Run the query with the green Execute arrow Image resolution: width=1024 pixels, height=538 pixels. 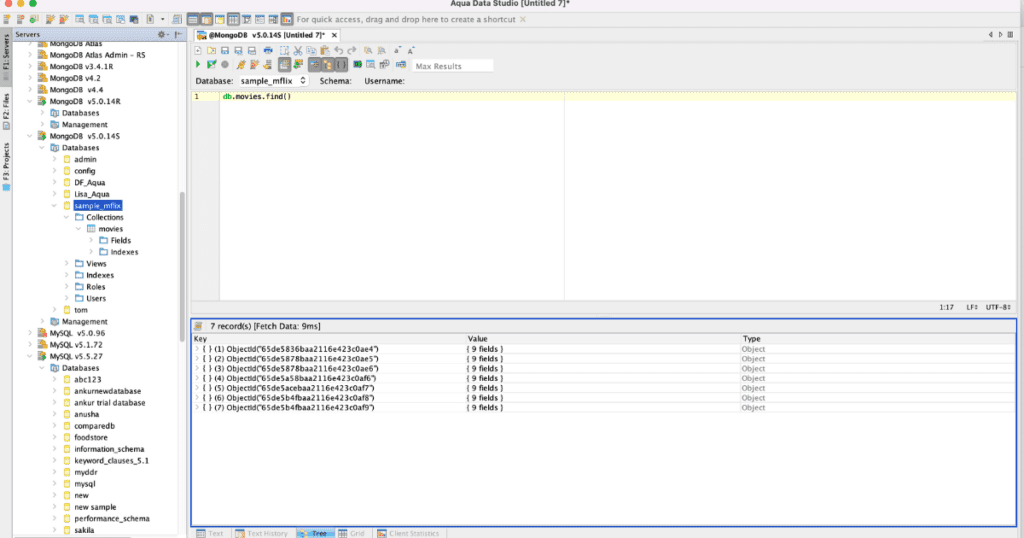[x=198, y=65]
